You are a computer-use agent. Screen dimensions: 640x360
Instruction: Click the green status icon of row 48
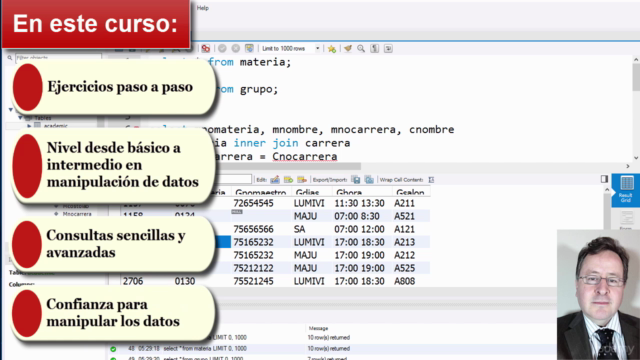coord(113,349)
